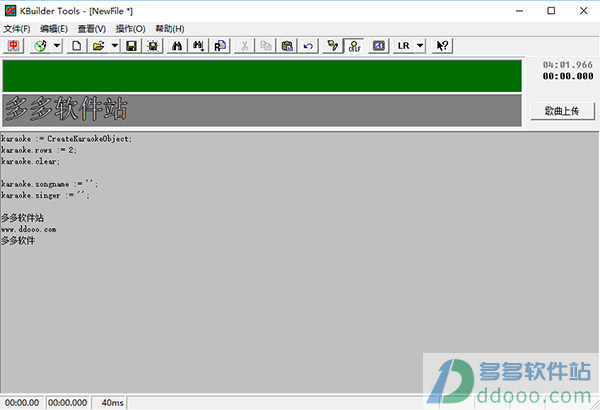Click the gray karaoke lyrics preview panel

point(262,110)
